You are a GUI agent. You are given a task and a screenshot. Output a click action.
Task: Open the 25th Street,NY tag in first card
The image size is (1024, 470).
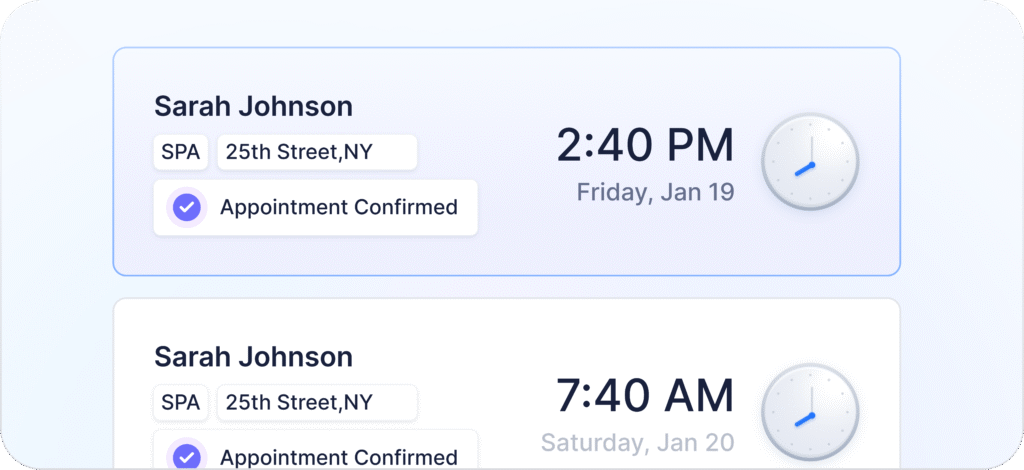pos(317,152)
